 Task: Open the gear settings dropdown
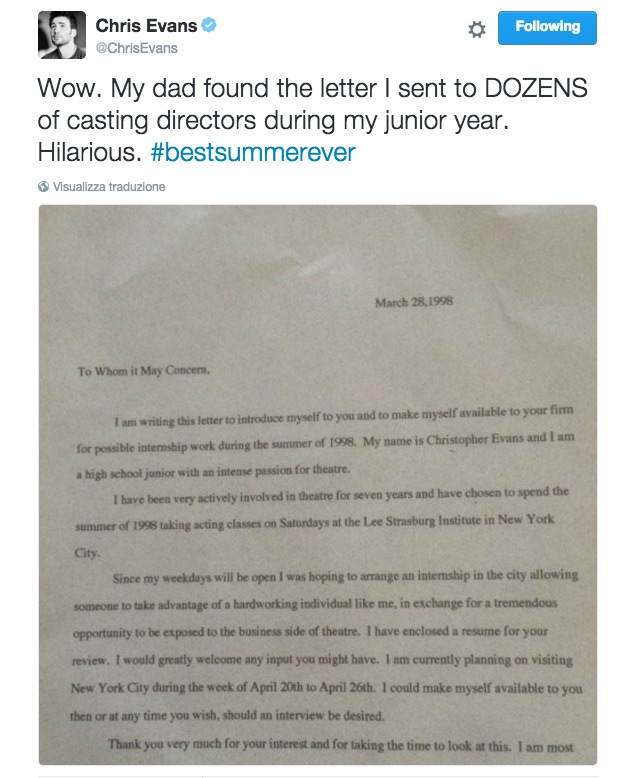coord(477,29)
